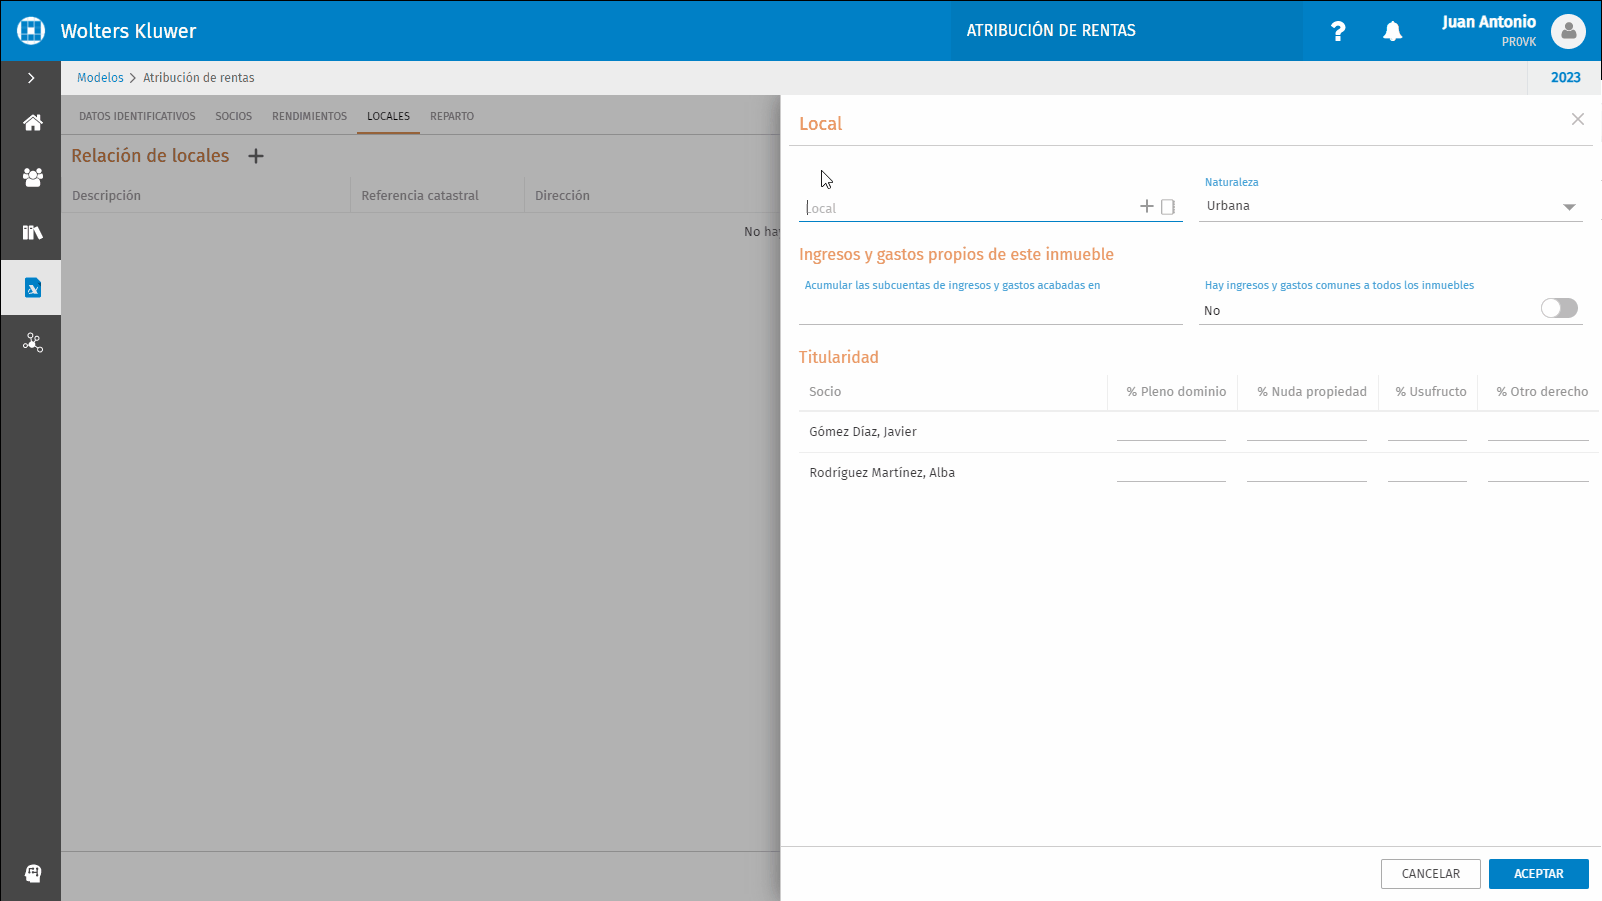Click Nuda propiedad field for Rodríguez Martínez, Alba
This screenshot has height=901, width=1602.
pyautogui.click(x=1306, y=472)
